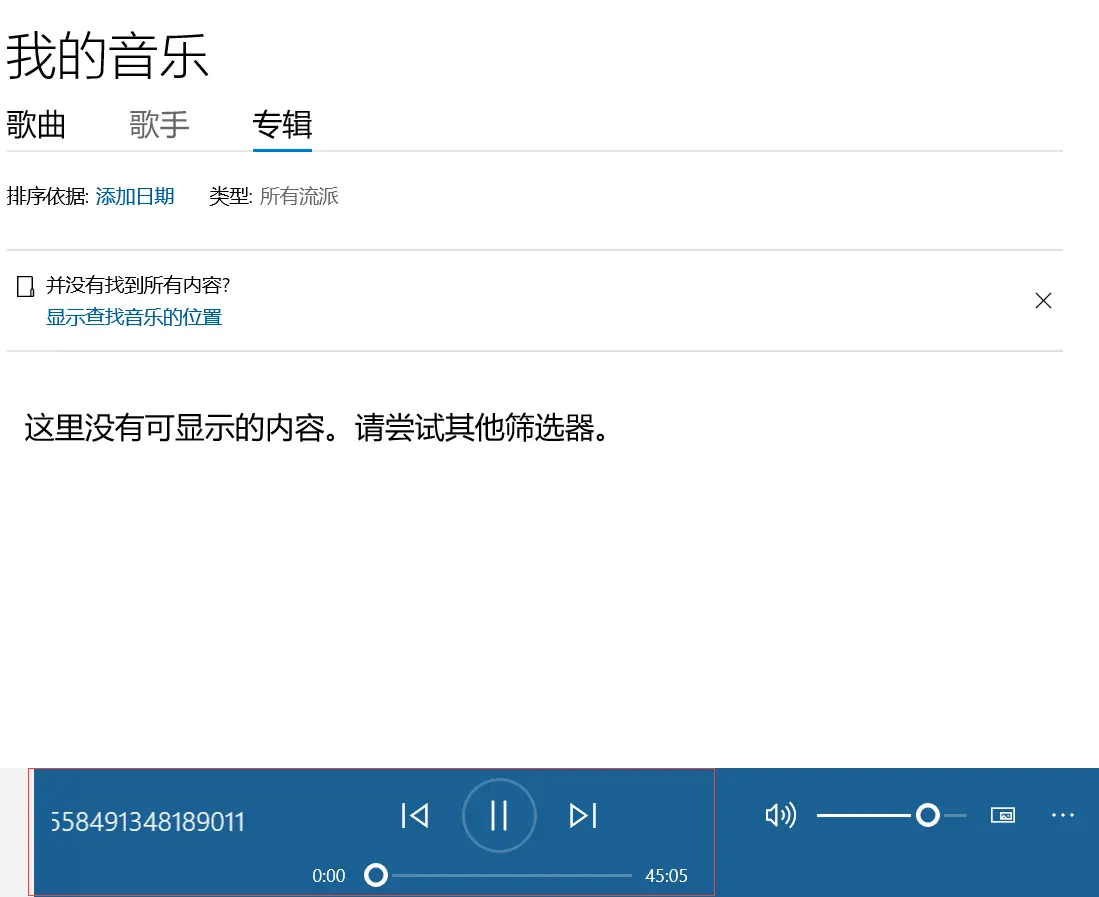Click the now playing title 558491348189011
This screenshot has width=1099, height=897.
(x=148, y=821)
